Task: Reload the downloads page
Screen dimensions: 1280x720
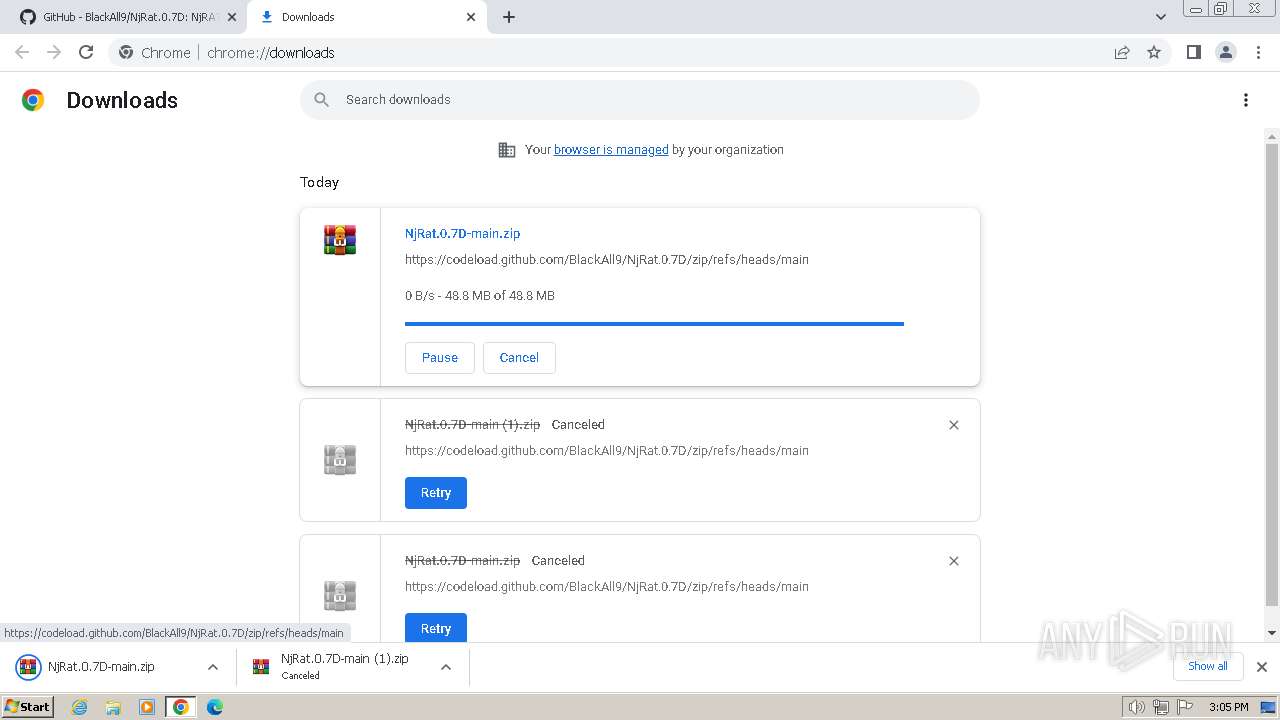Action: (86, 52)
